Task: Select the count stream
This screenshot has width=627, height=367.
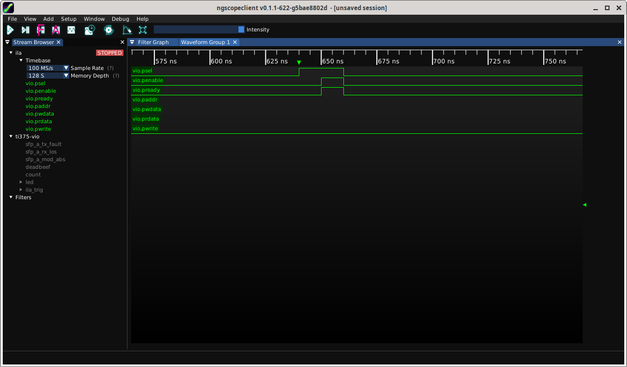Action: (x=33, y=174)
